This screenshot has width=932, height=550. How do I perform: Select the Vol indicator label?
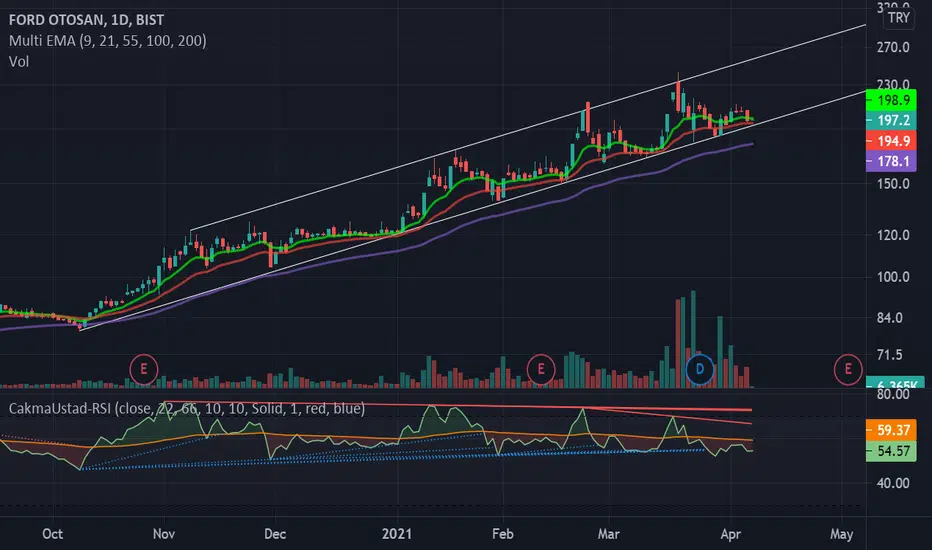click(x=18, y=61)
